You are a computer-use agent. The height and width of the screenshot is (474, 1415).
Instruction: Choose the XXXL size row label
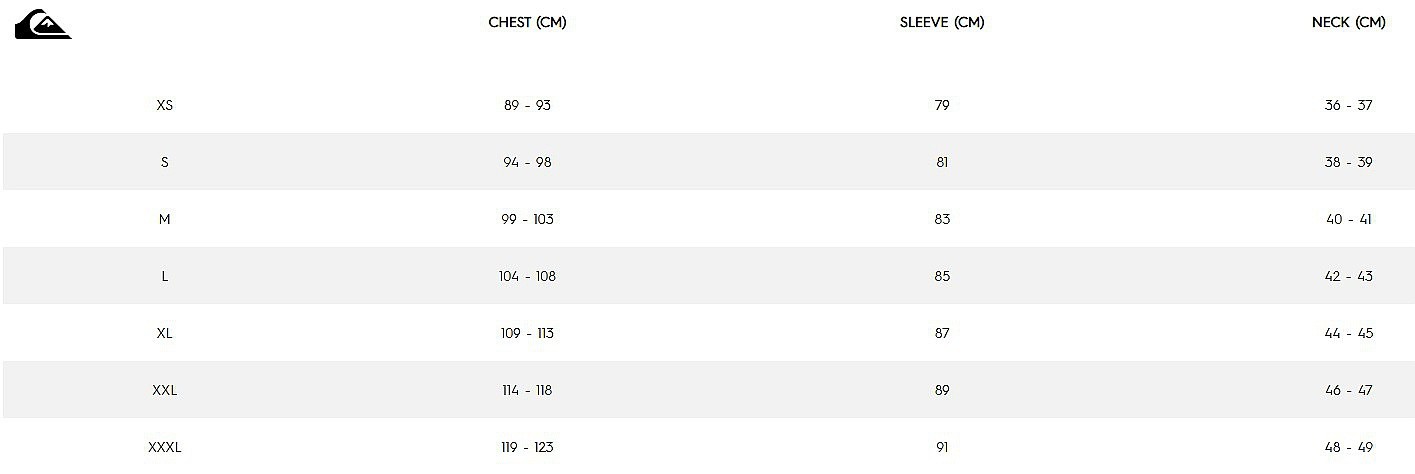pos(165,447)
